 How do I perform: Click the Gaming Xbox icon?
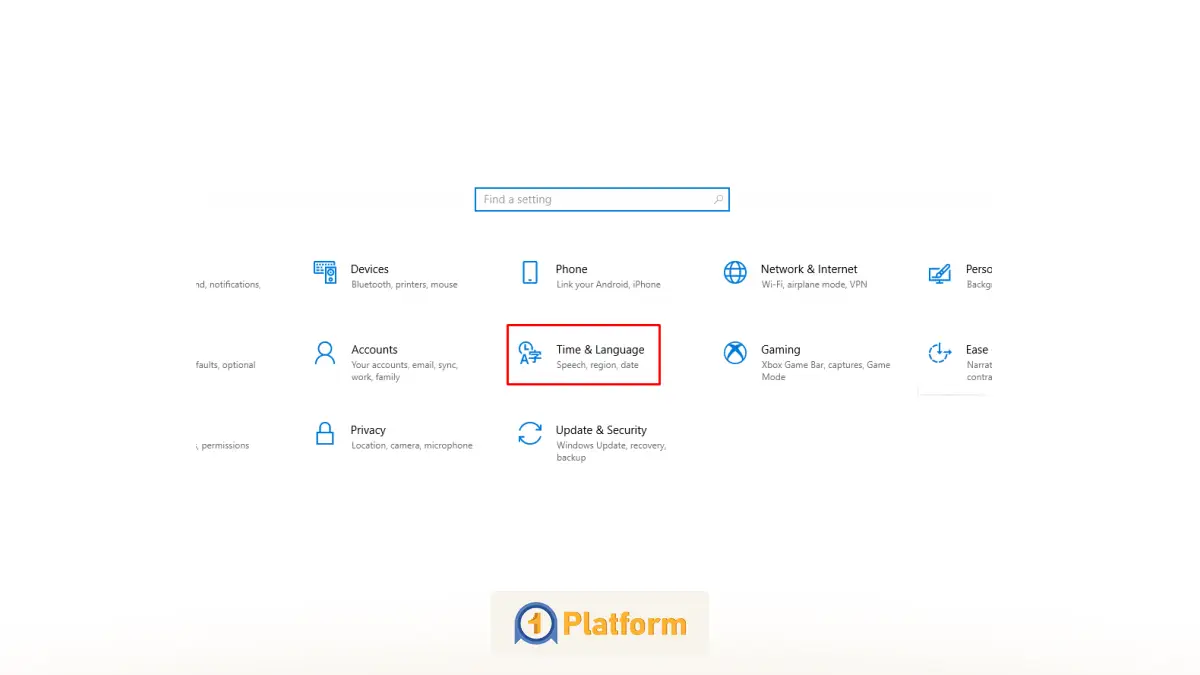click(735, 353)
